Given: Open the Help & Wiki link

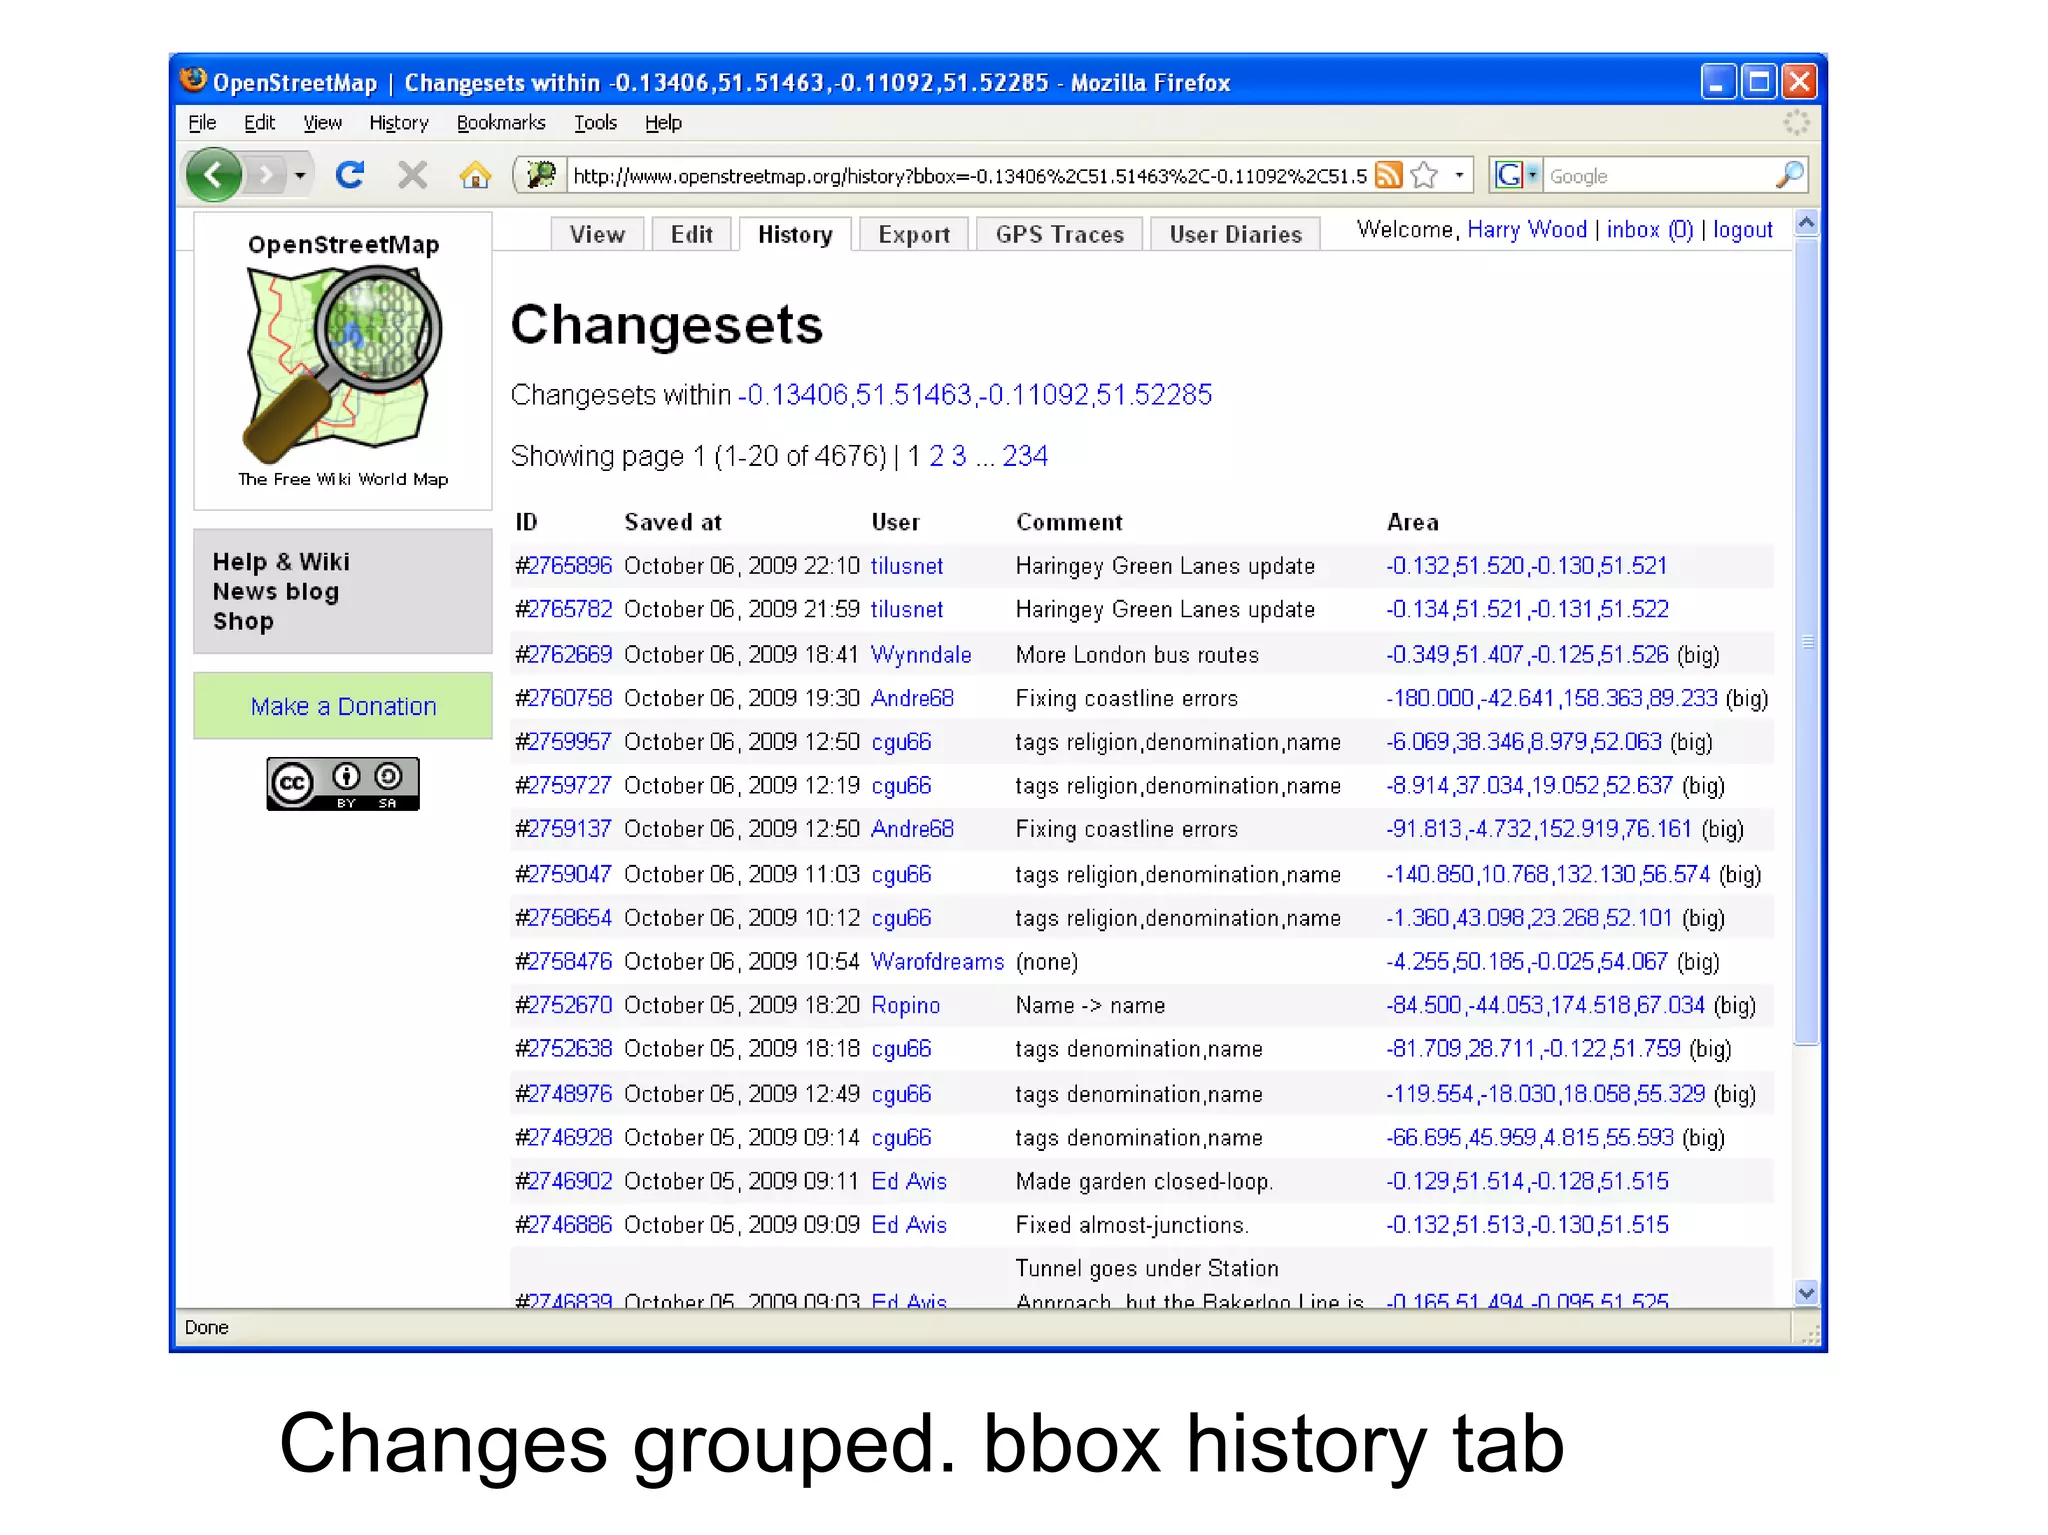Looking at the screenshot, I should (x=281, y=562).
